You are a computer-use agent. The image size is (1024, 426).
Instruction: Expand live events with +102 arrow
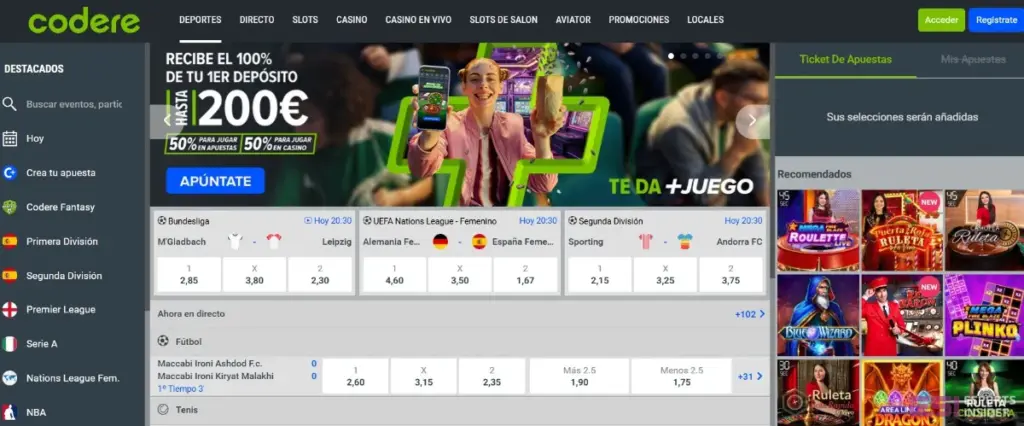750,314
